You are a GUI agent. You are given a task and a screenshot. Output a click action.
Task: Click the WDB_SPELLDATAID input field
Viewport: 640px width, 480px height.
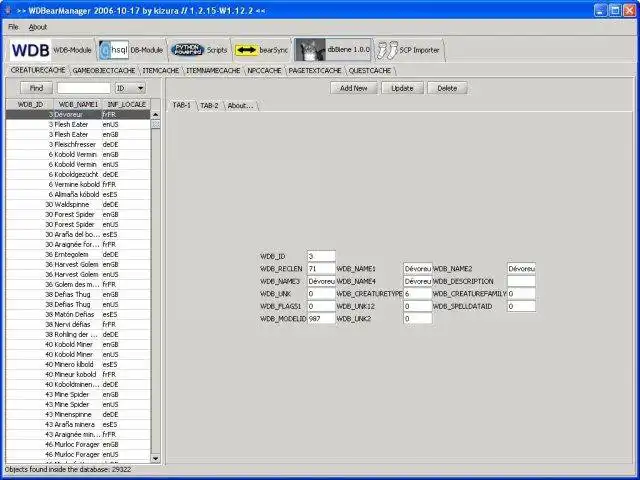[x=521, y=307]
